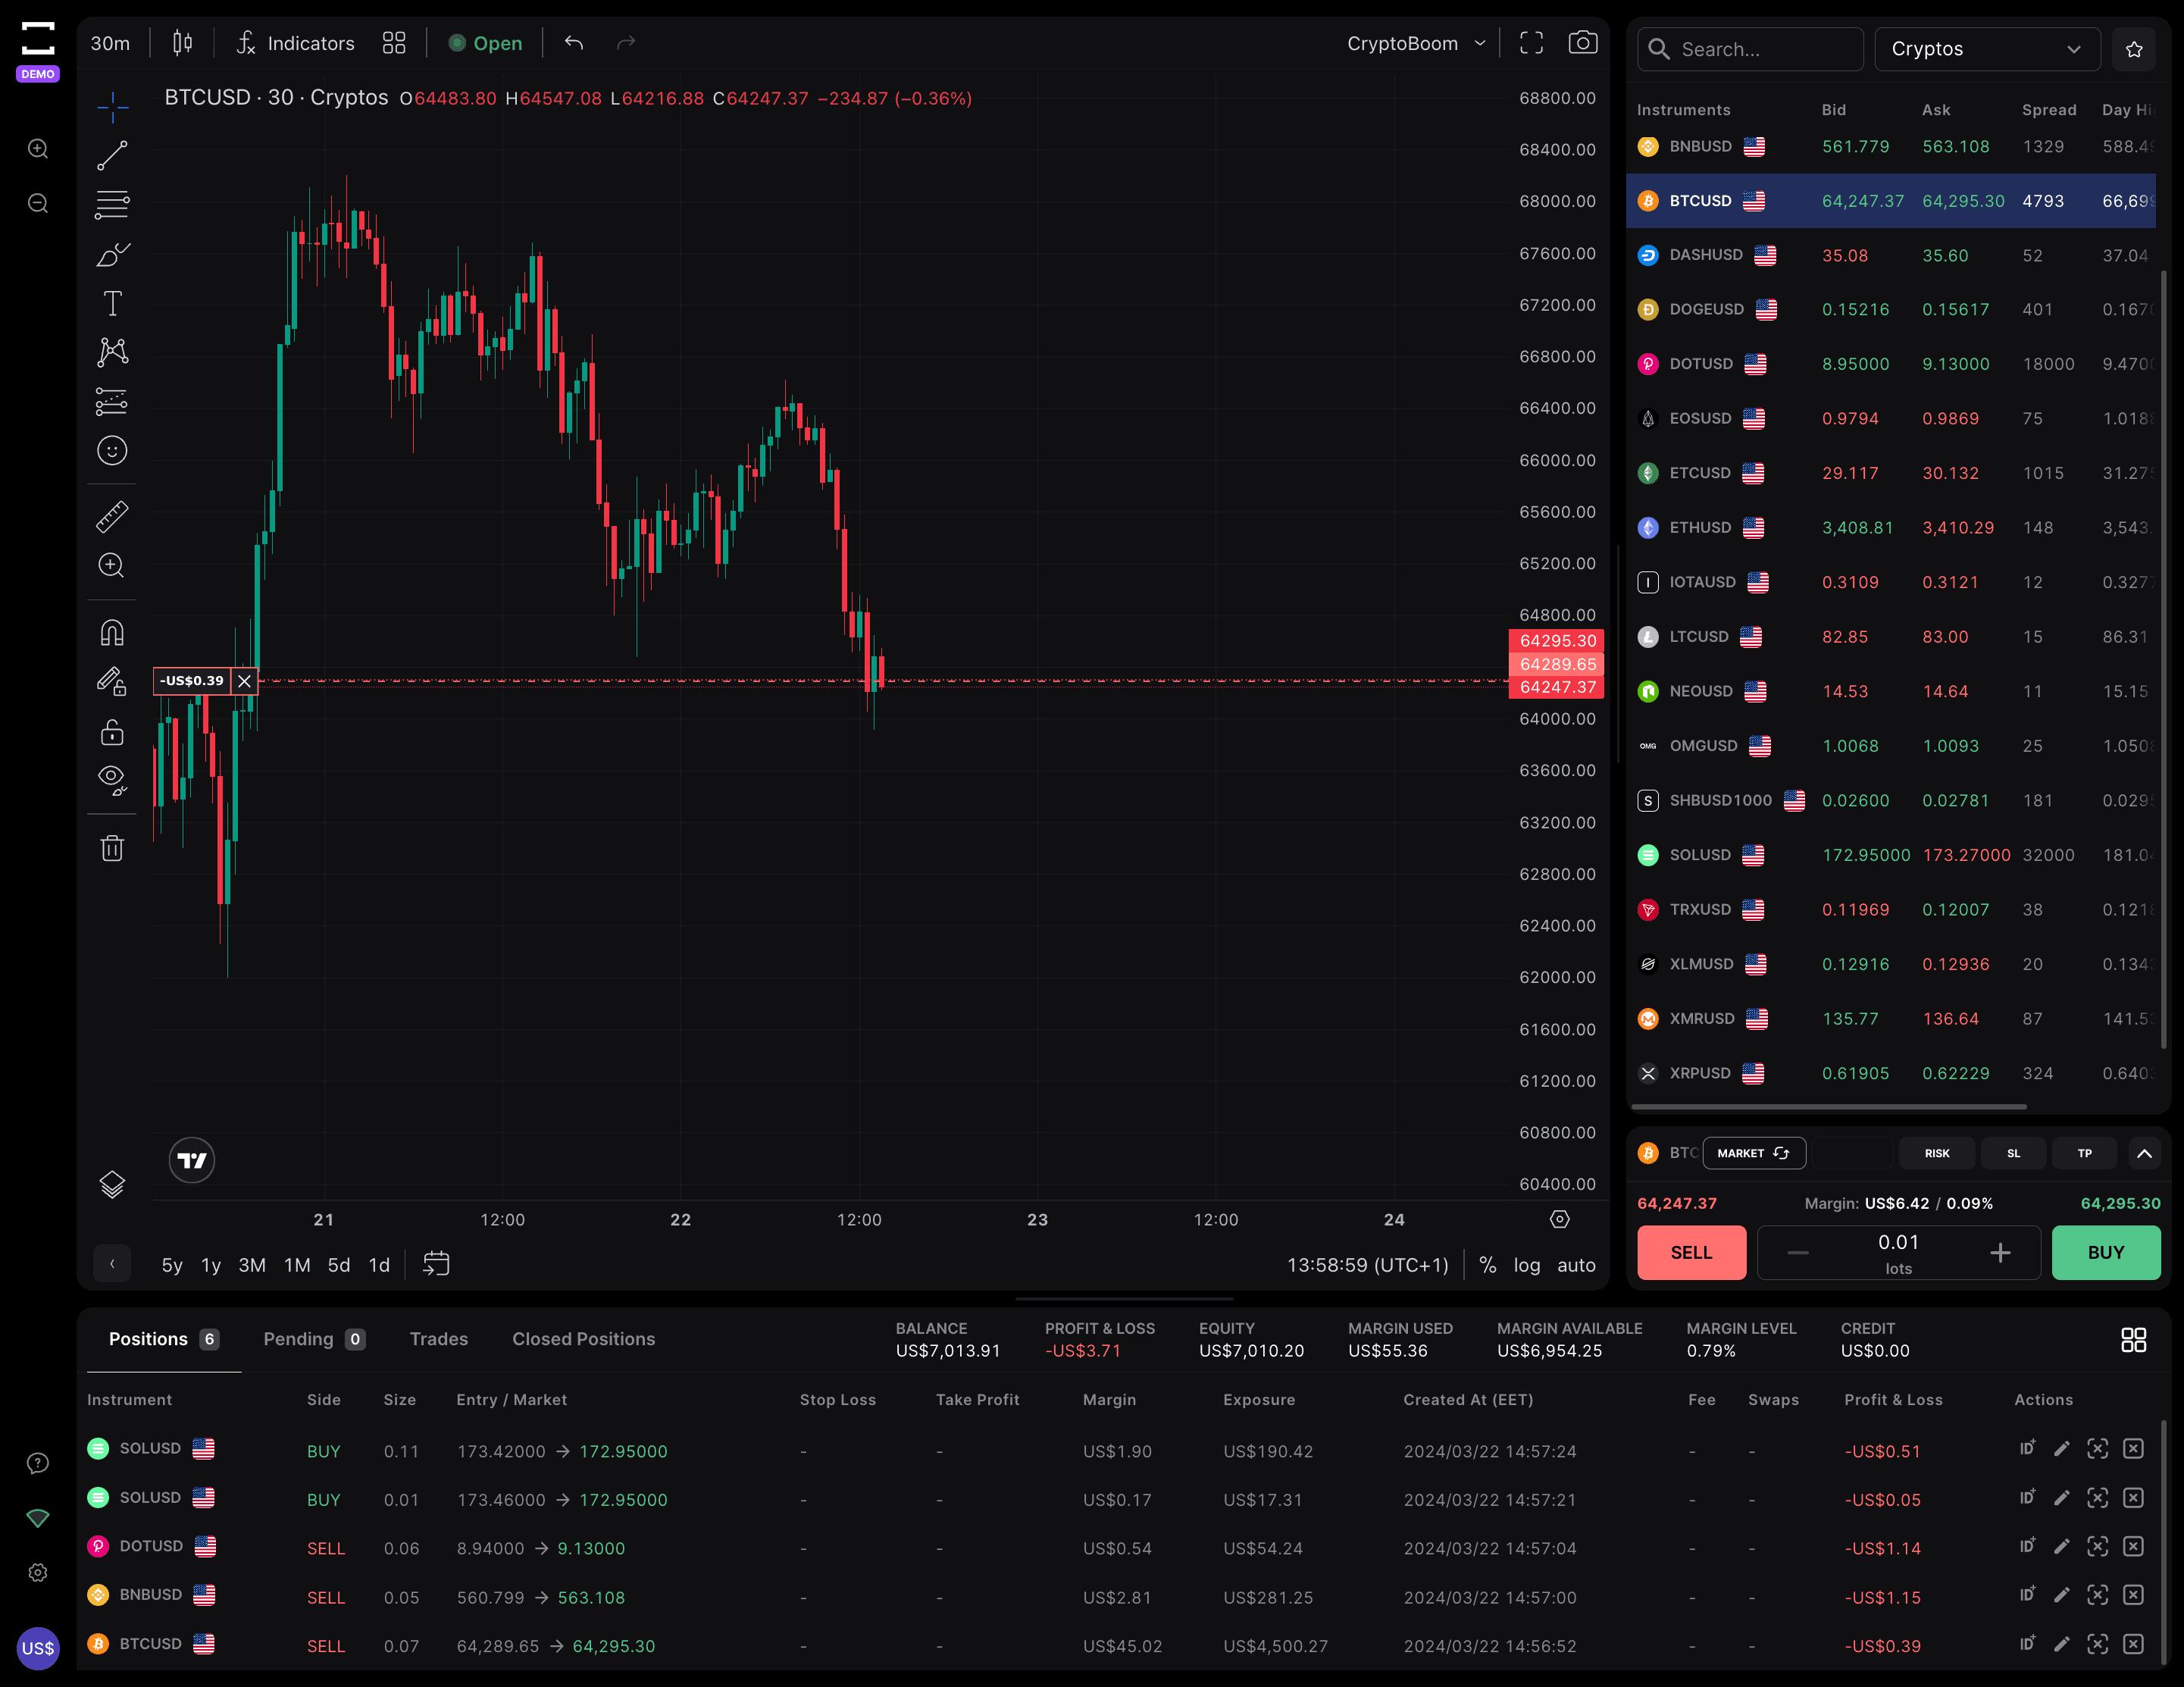Take a chart snapshot with camera icon

1582,43
